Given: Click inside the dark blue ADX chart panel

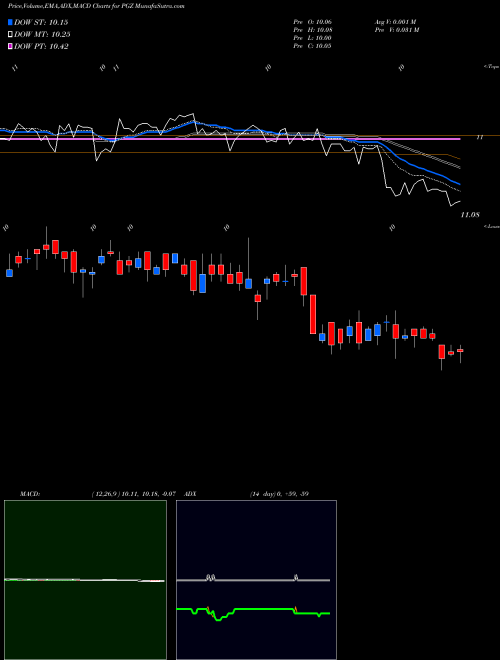Looking at the screenshot, I should click(256, 580).
